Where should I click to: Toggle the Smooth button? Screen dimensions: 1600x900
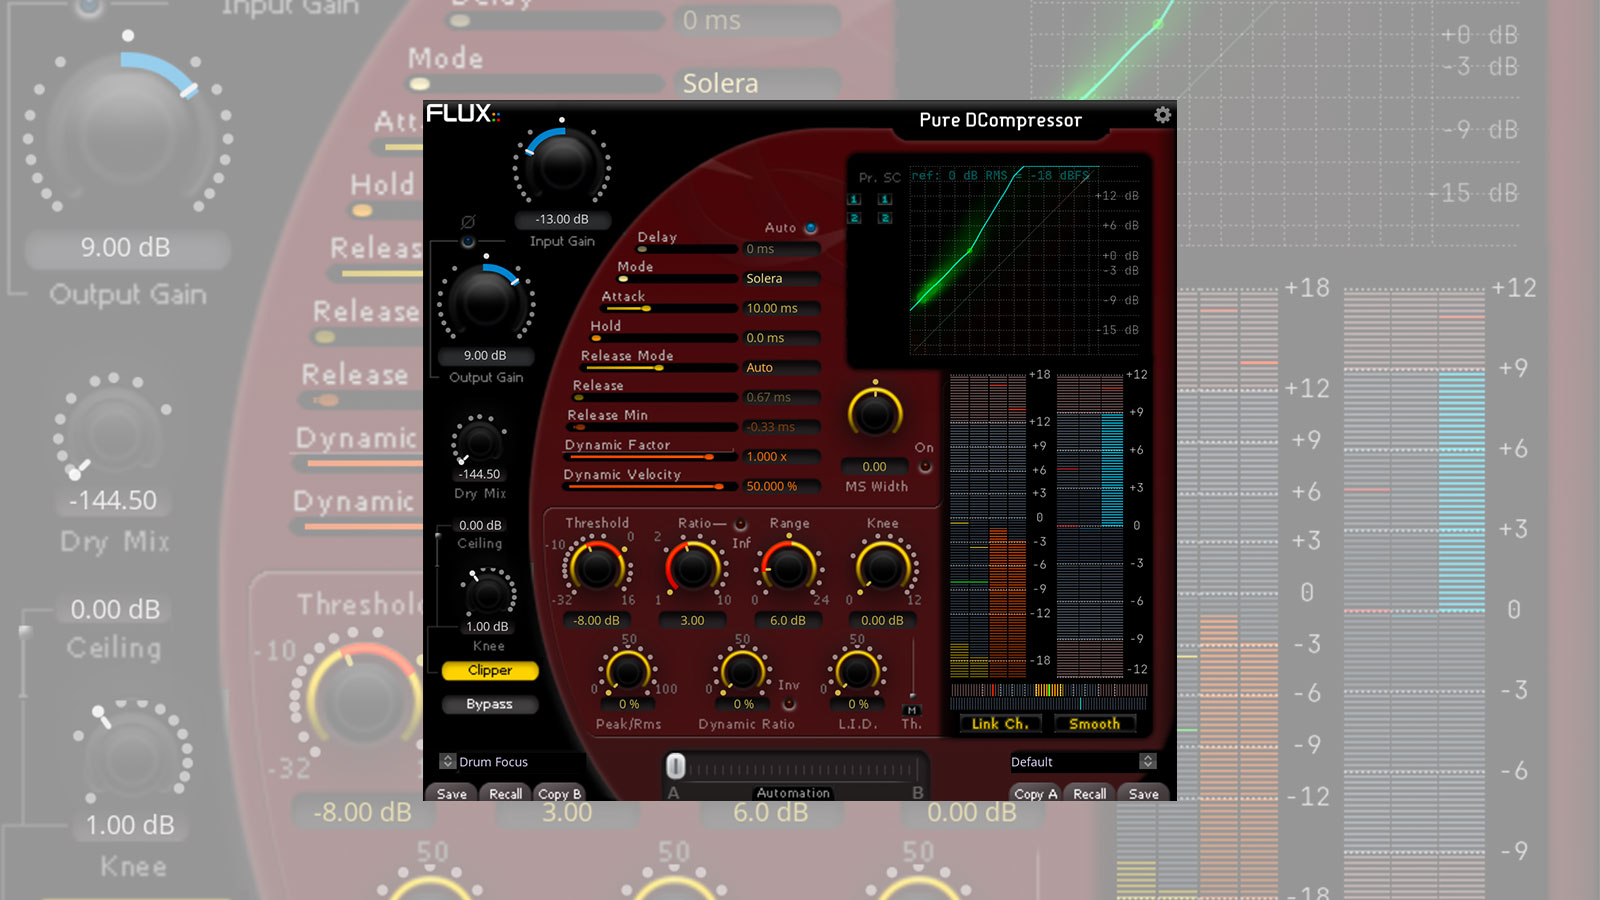pyautogui.click(x=1094, y=724)
